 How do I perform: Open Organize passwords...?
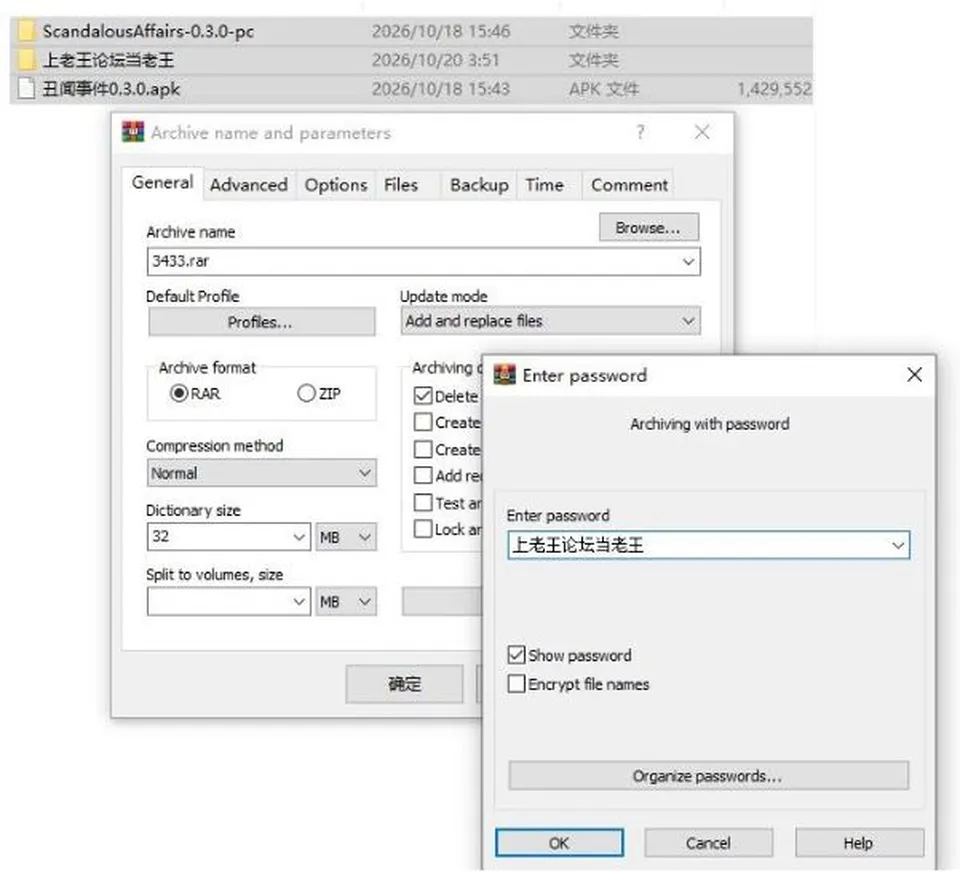point(708,776)
